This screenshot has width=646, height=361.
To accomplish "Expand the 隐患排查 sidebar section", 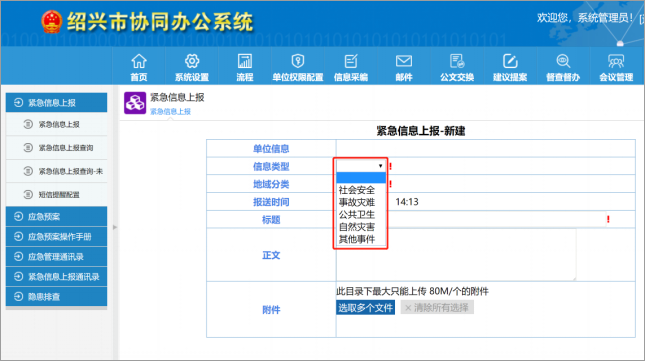I will pyautogui.click(x=56, y=296).
